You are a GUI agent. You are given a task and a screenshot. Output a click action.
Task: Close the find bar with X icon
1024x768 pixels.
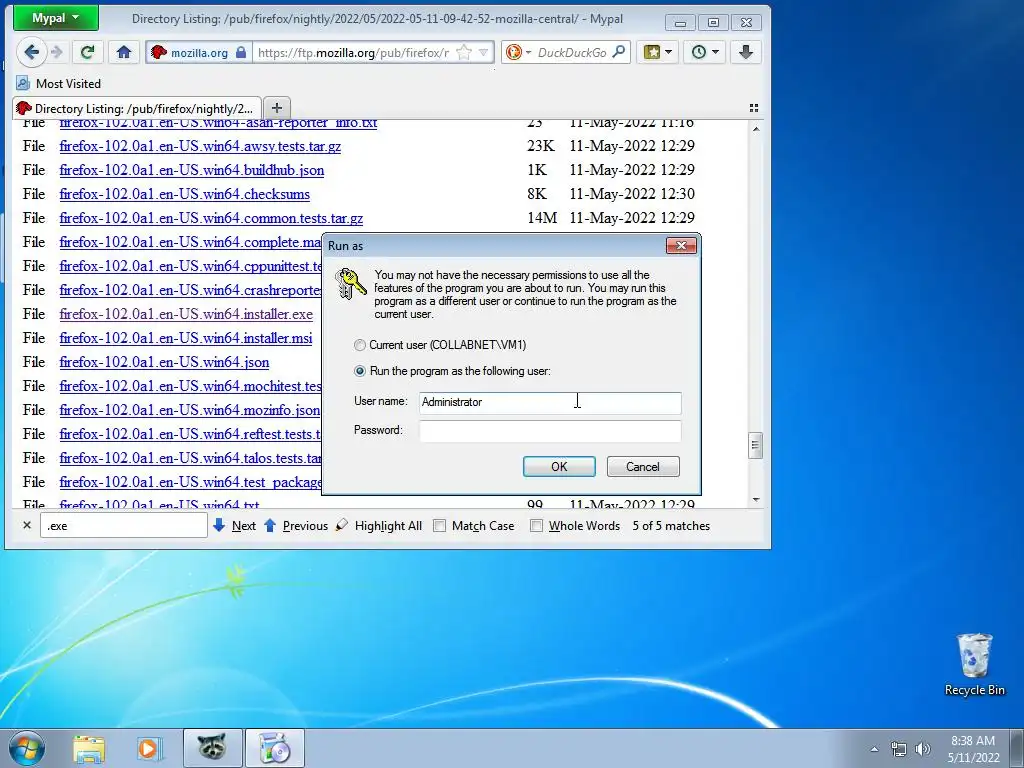pos(27,525)
